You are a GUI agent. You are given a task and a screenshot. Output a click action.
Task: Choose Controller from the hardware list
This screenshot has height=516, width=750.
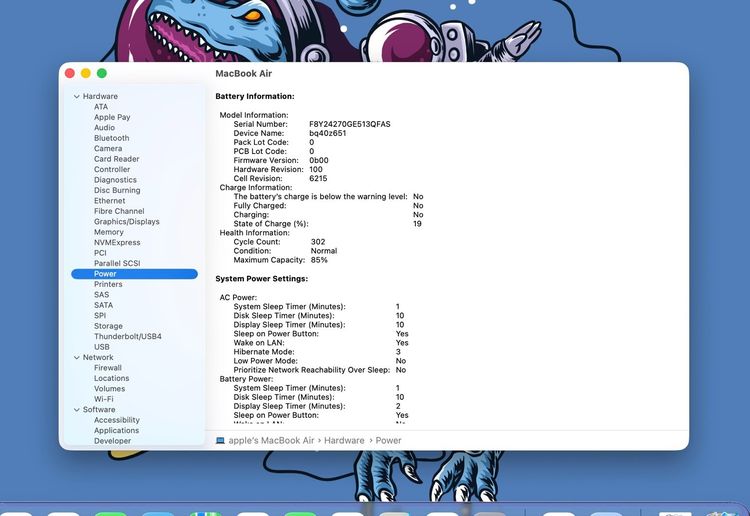(112, 169)
